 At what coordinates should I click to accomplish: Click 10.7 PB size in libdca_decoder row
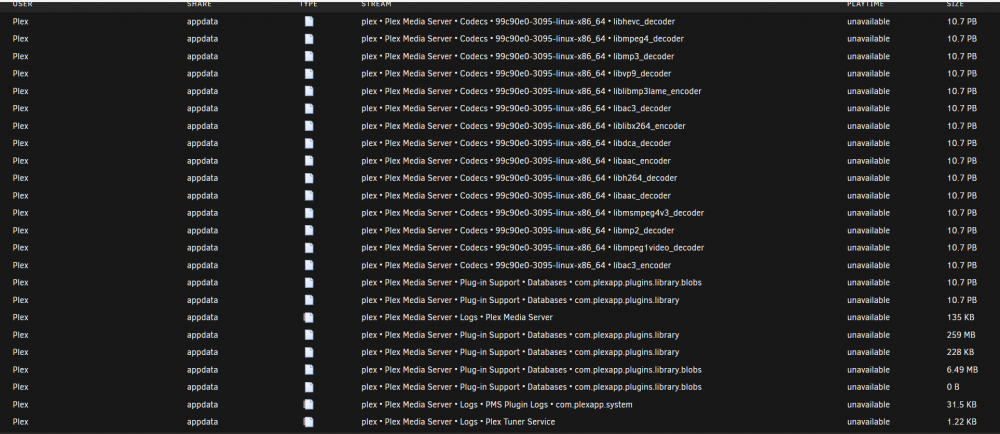click(962, 143)
